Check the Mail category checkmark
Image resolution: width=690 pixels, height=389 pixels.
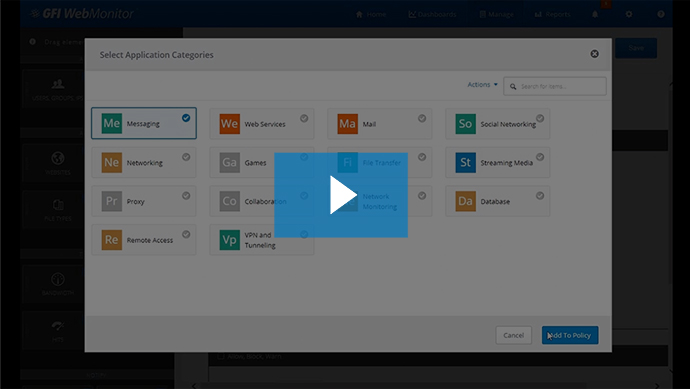click(x=422, y=118)
